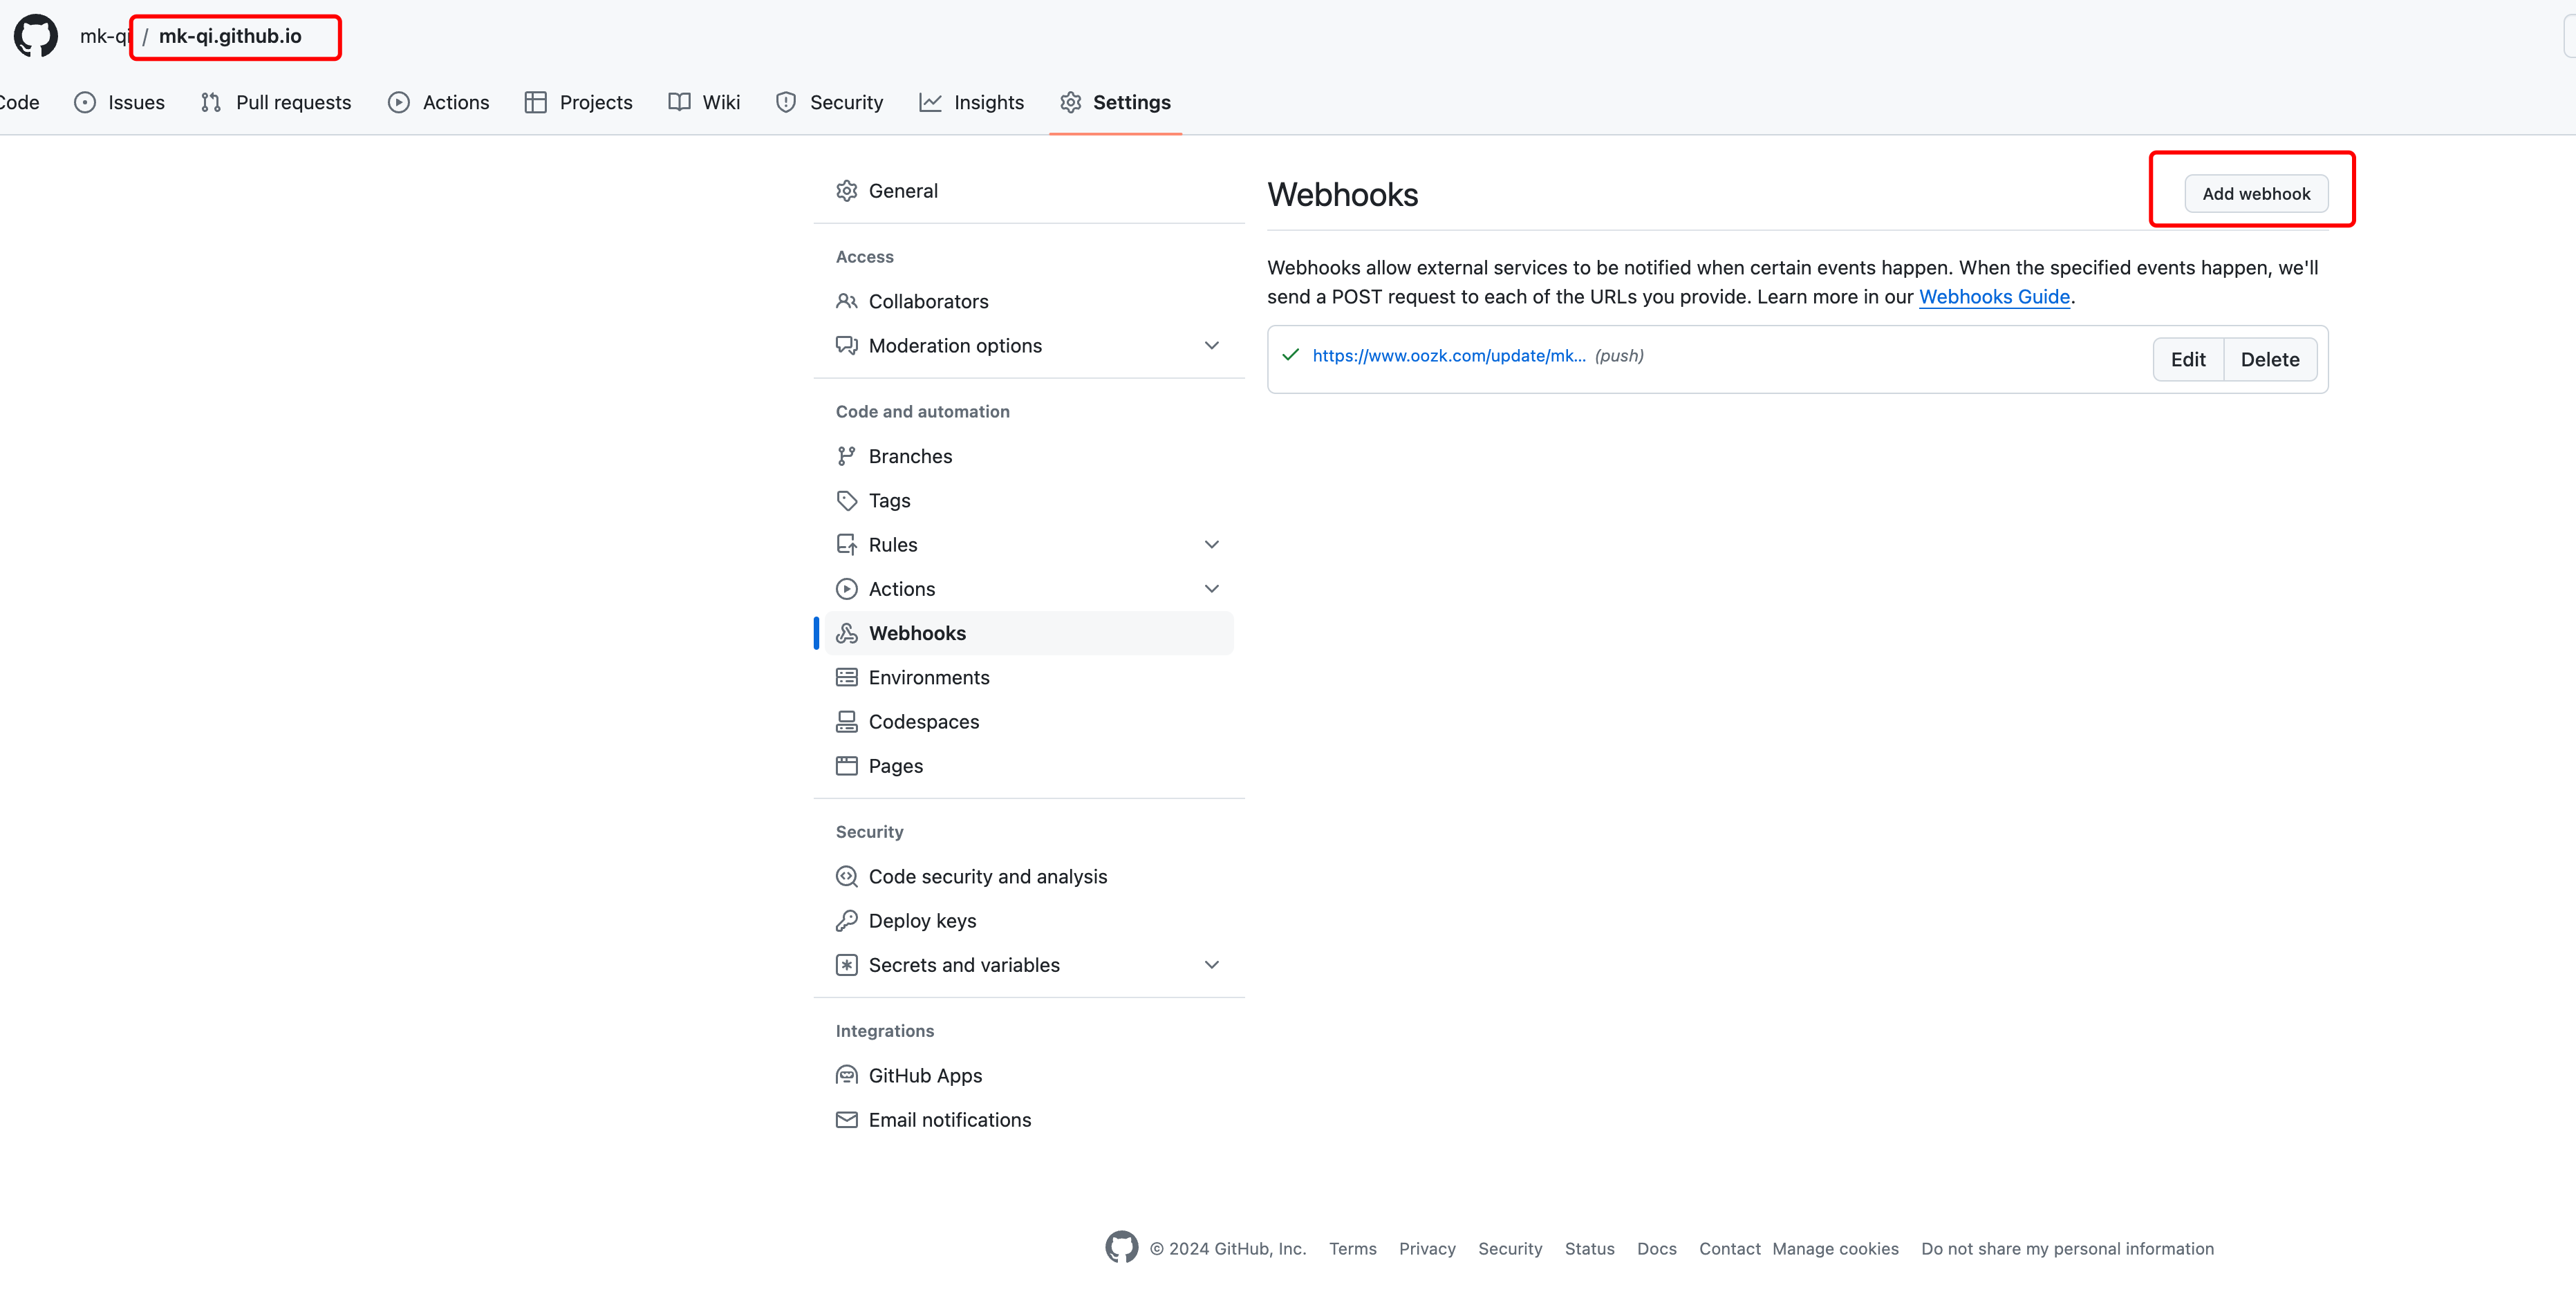This screenshot has width=2576, height=1294.
Task: Expand the Moderation options chevron
Action: coord(1211,345)
